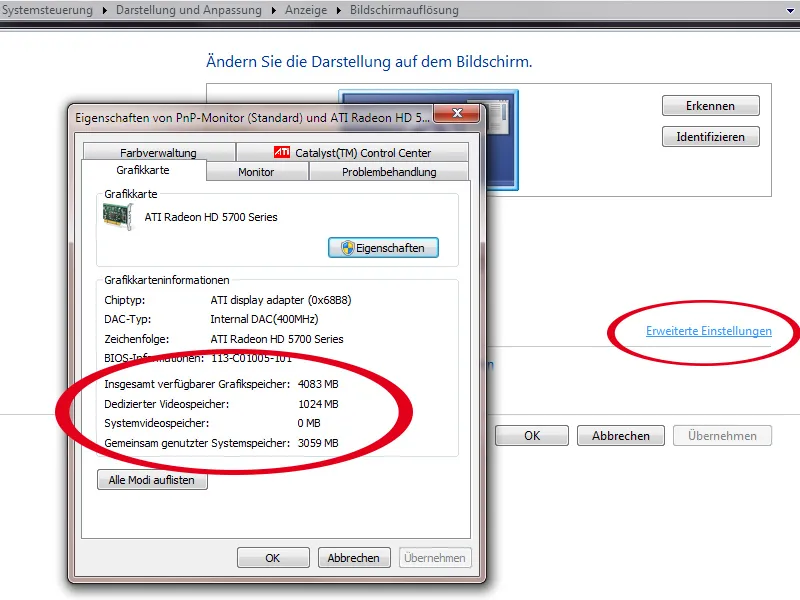Click the 4083 MB Grafikspeicher value
The height and width of the screenshot is (600, 800).
(318, 384)
